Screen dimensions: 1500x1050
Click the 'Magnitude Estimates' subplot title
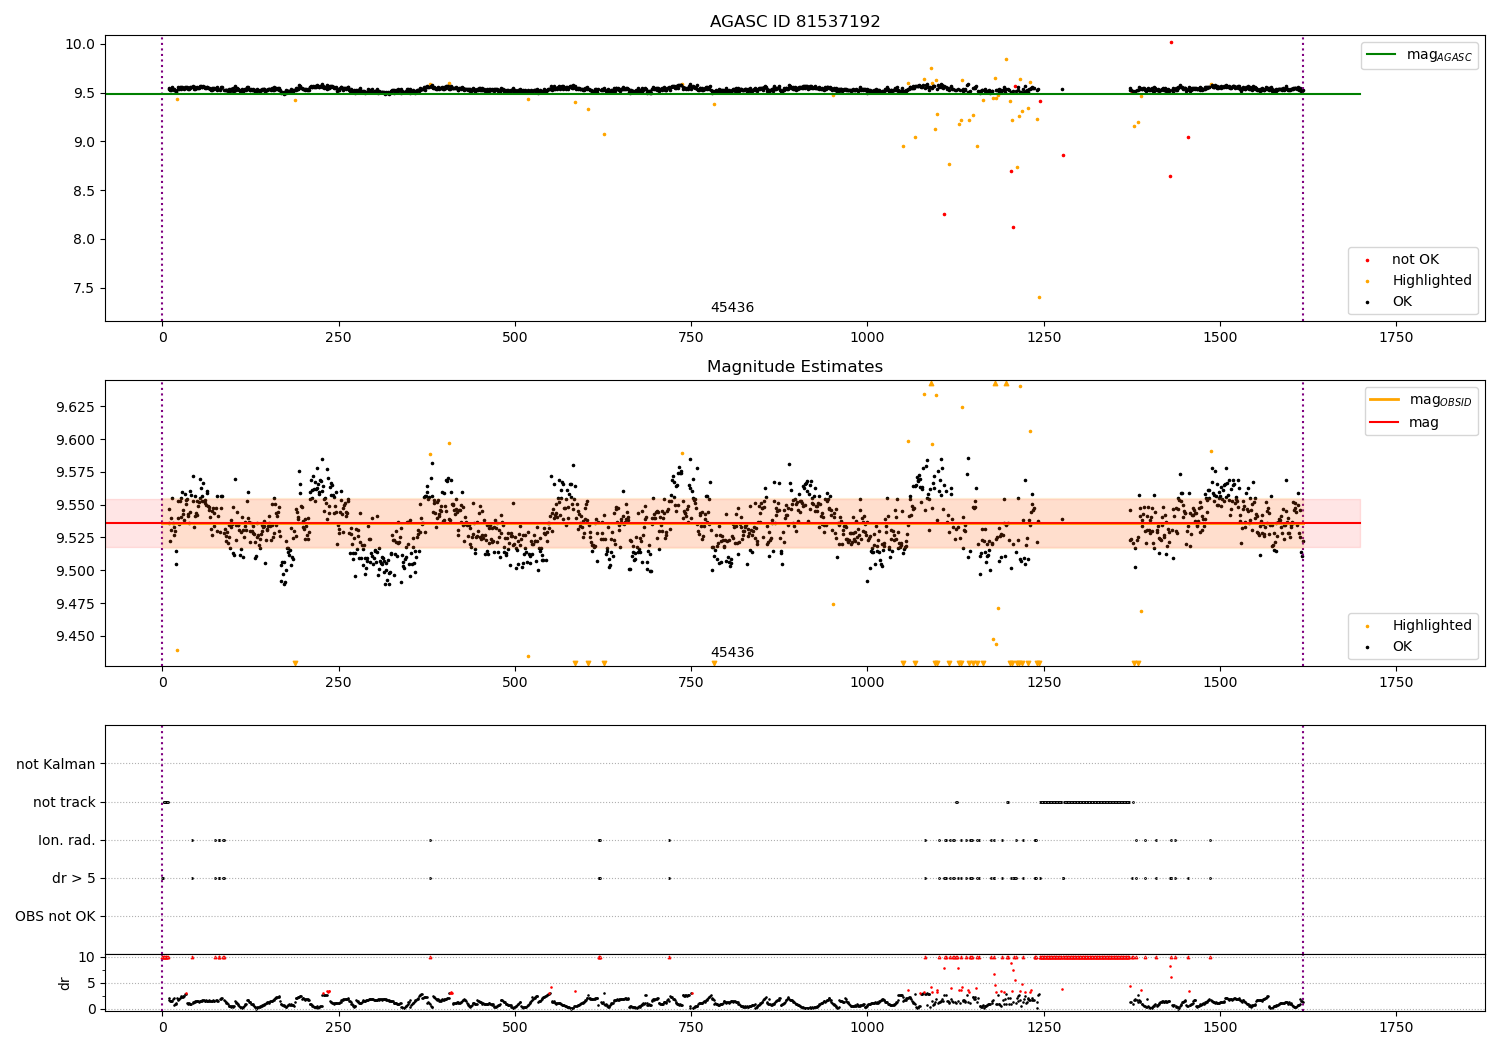click(x=795, y=367)
